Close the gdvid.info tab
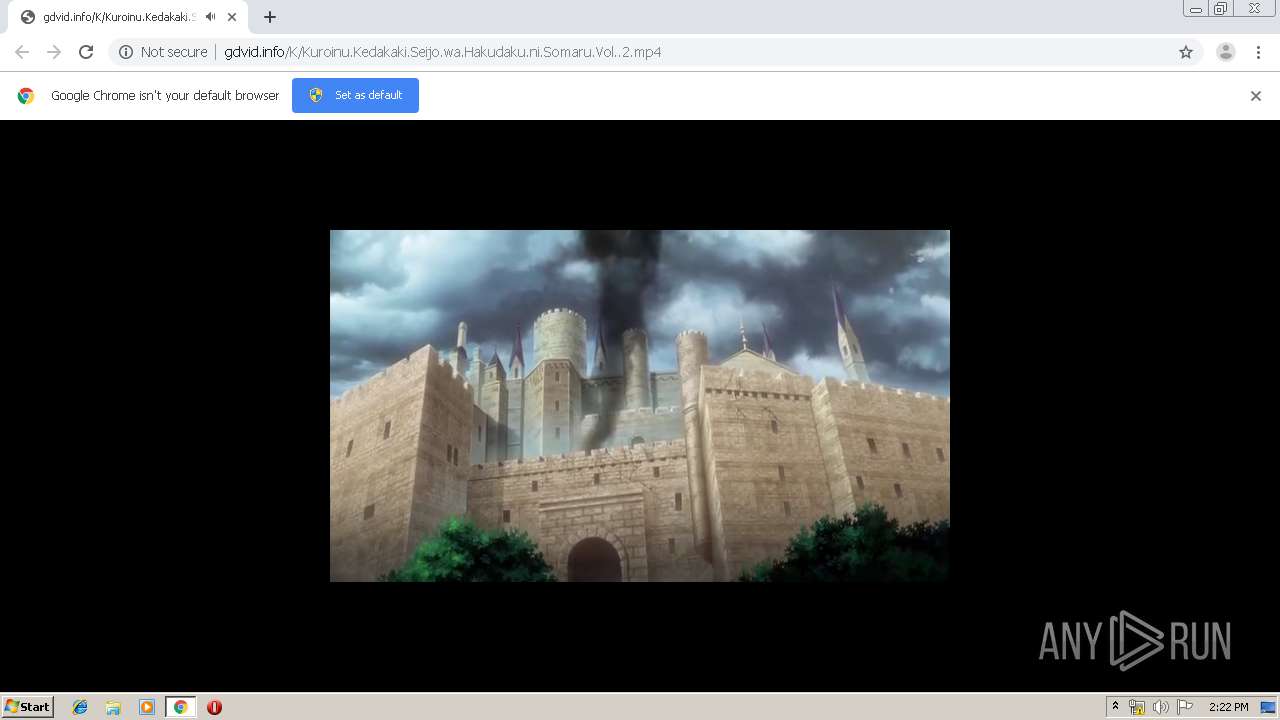Image resolution: width=1280 pixels, height=720 pixels. tap(232, 17)
